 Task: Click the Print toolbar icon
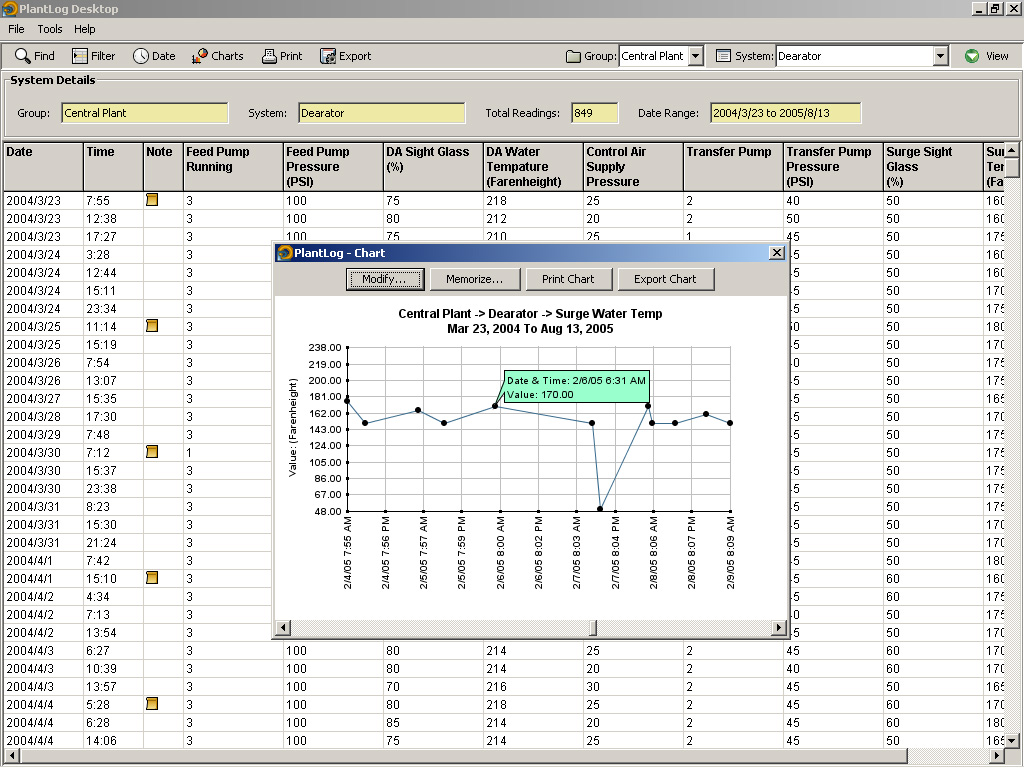point(269,56)
